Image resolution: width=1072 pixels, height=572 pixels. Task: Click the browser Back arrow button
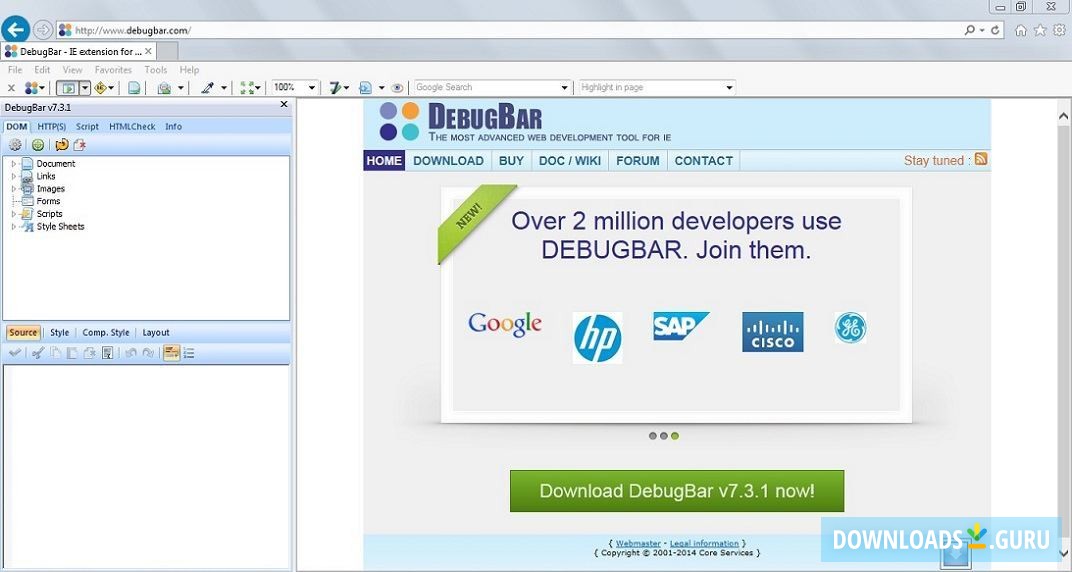pos(16,29)
